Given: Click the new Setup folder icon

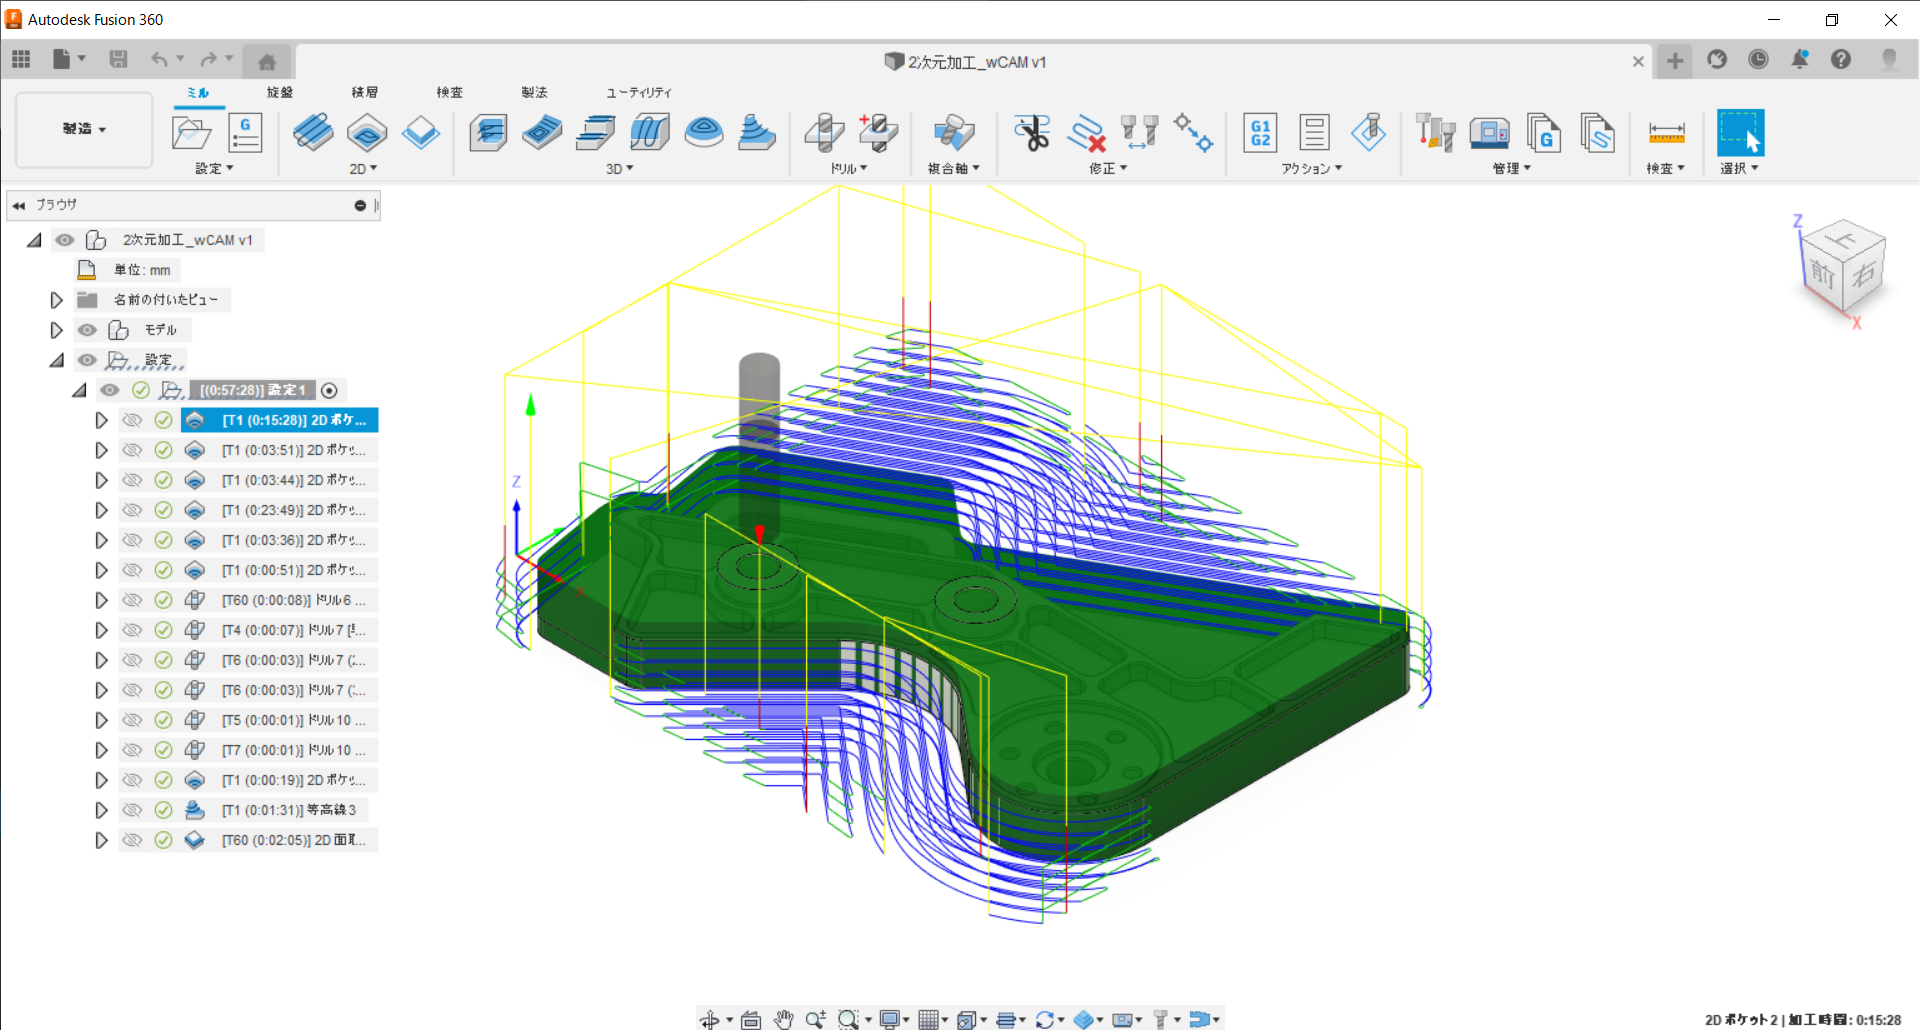Looking at the screenshot, I should 191,132.
